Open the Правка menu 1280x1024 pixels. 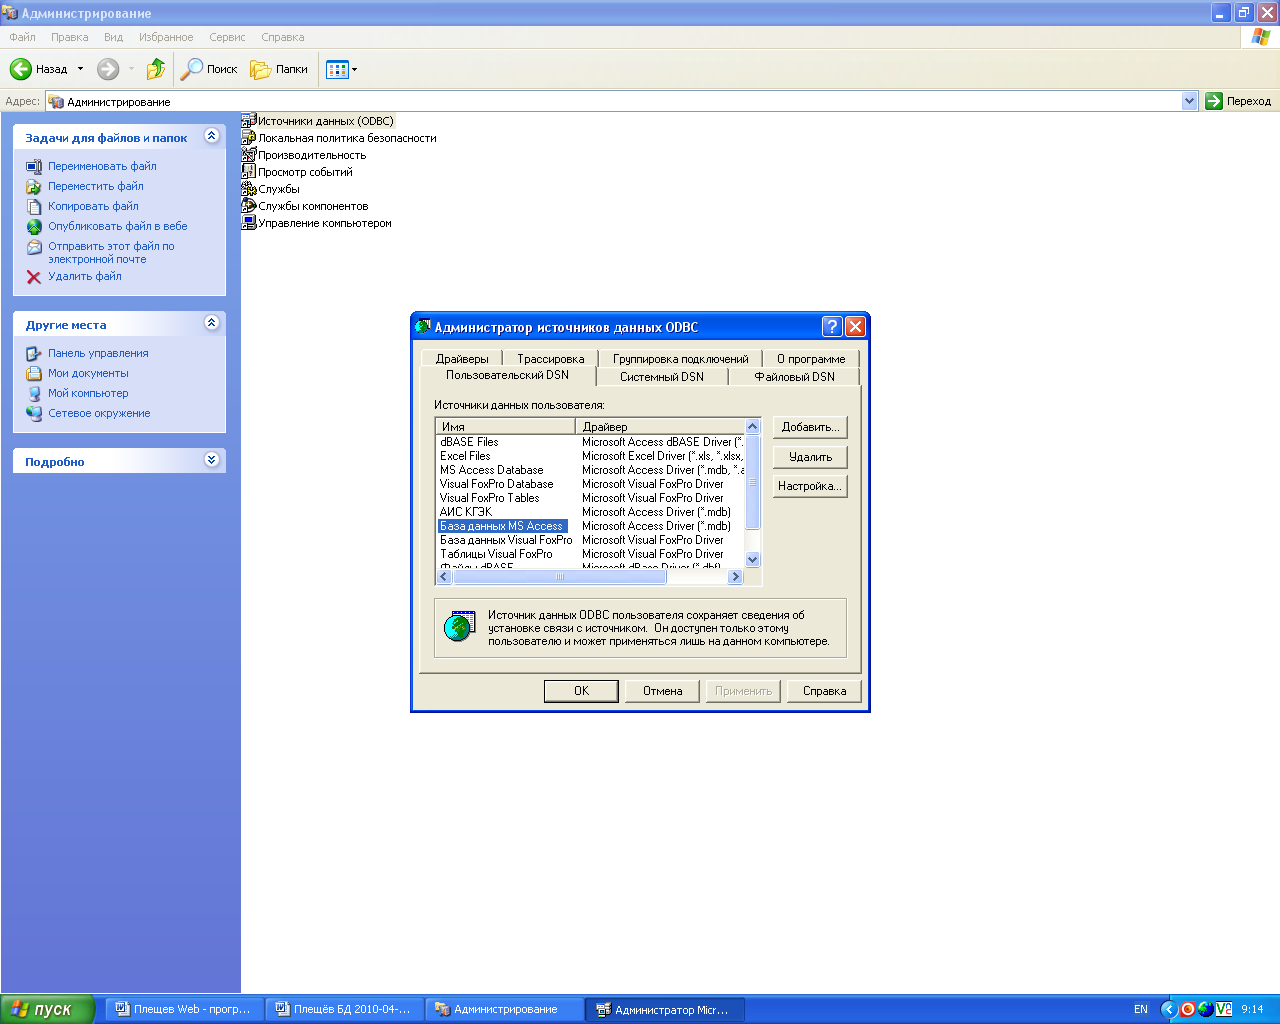coord(70,37)
